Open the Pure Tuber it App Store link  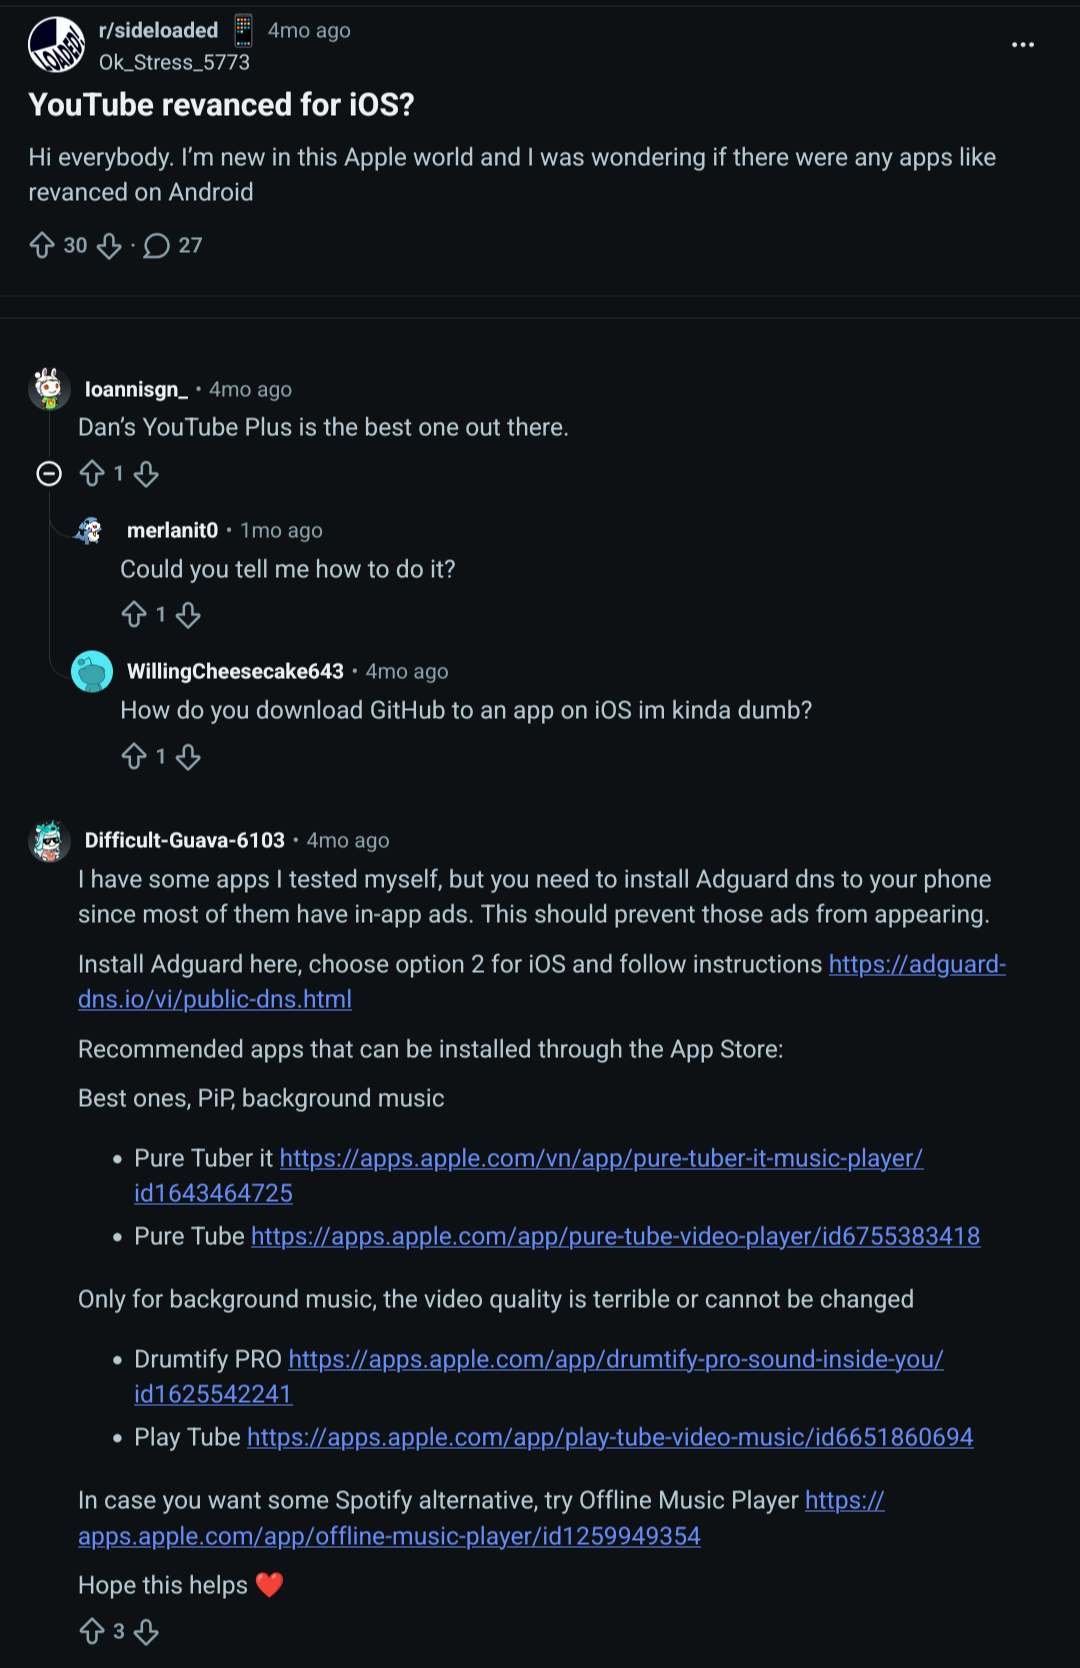pos(600,1158)
